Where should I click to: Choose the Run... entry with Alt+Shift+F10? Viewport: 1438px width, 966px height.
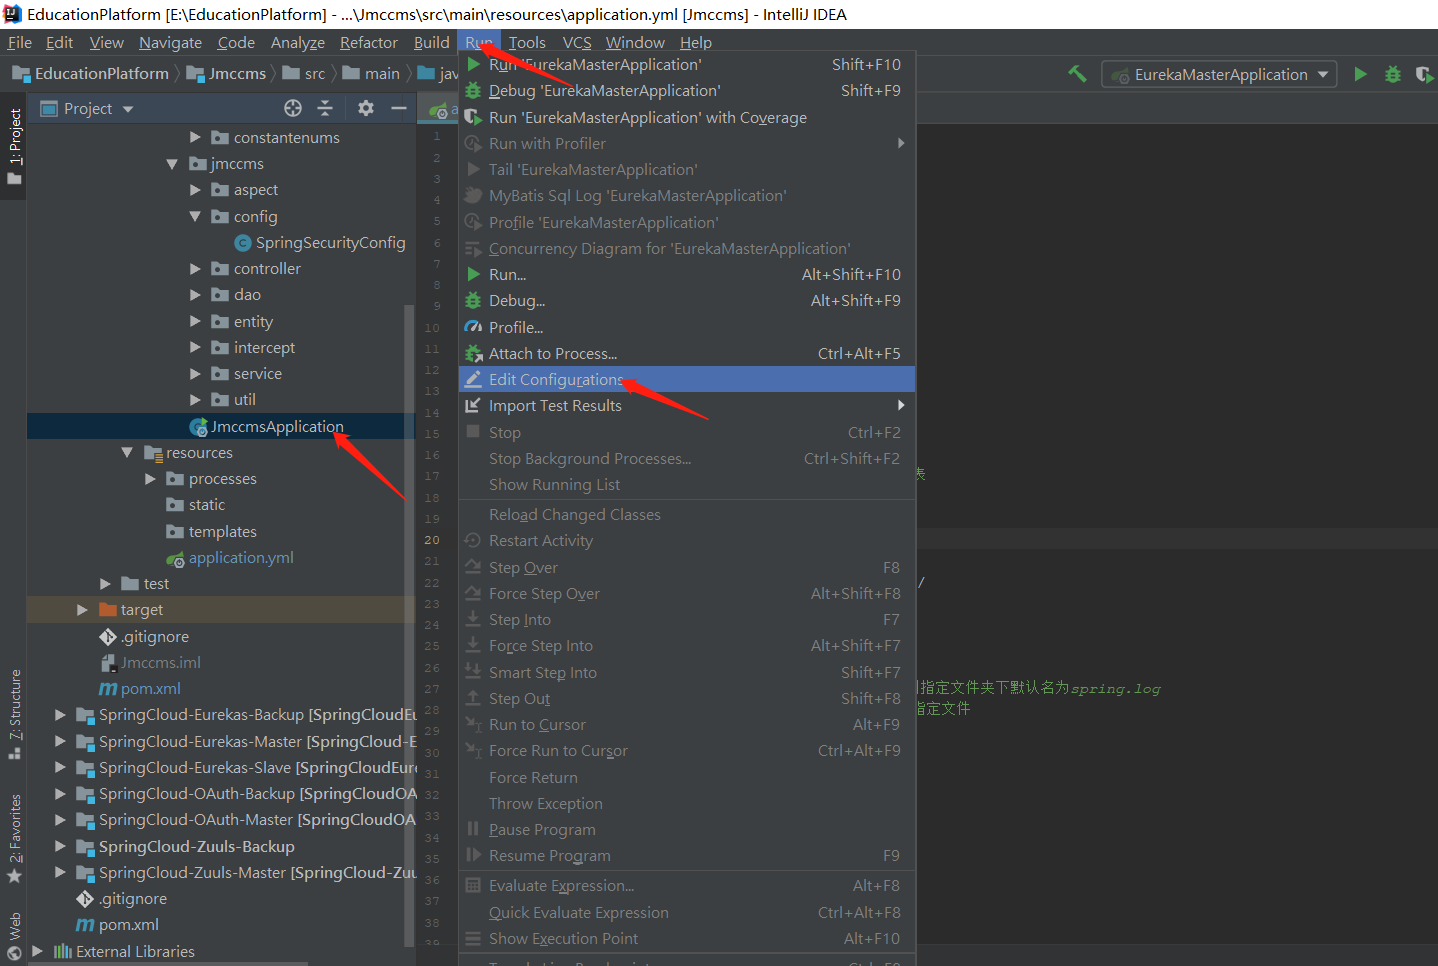coord(687,274)
